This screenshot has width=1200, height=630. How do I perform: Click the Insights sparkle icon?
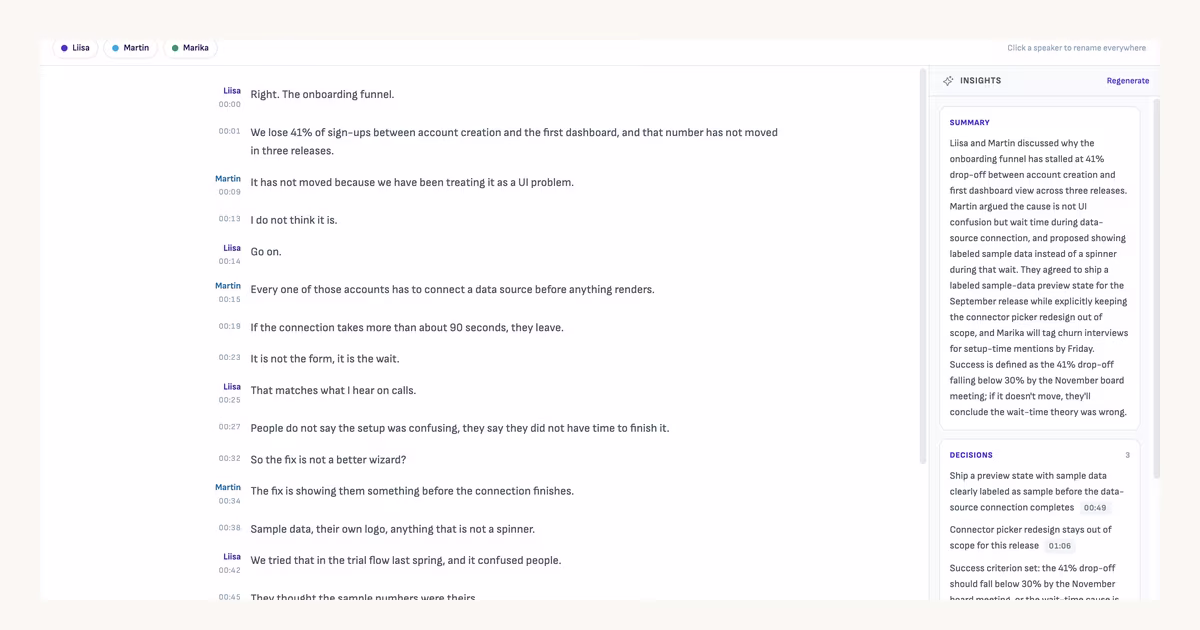tap(948, 81)
